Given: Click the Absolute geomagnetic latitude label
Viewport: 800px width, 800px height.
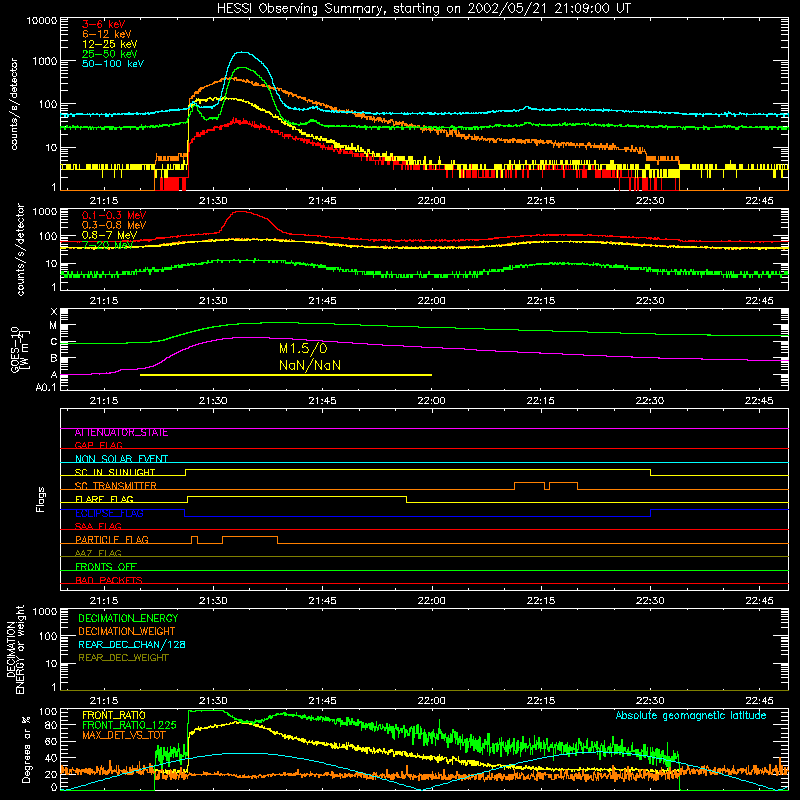Looking at the screenshot, I should pyautogui.click(x=691, y=715).
